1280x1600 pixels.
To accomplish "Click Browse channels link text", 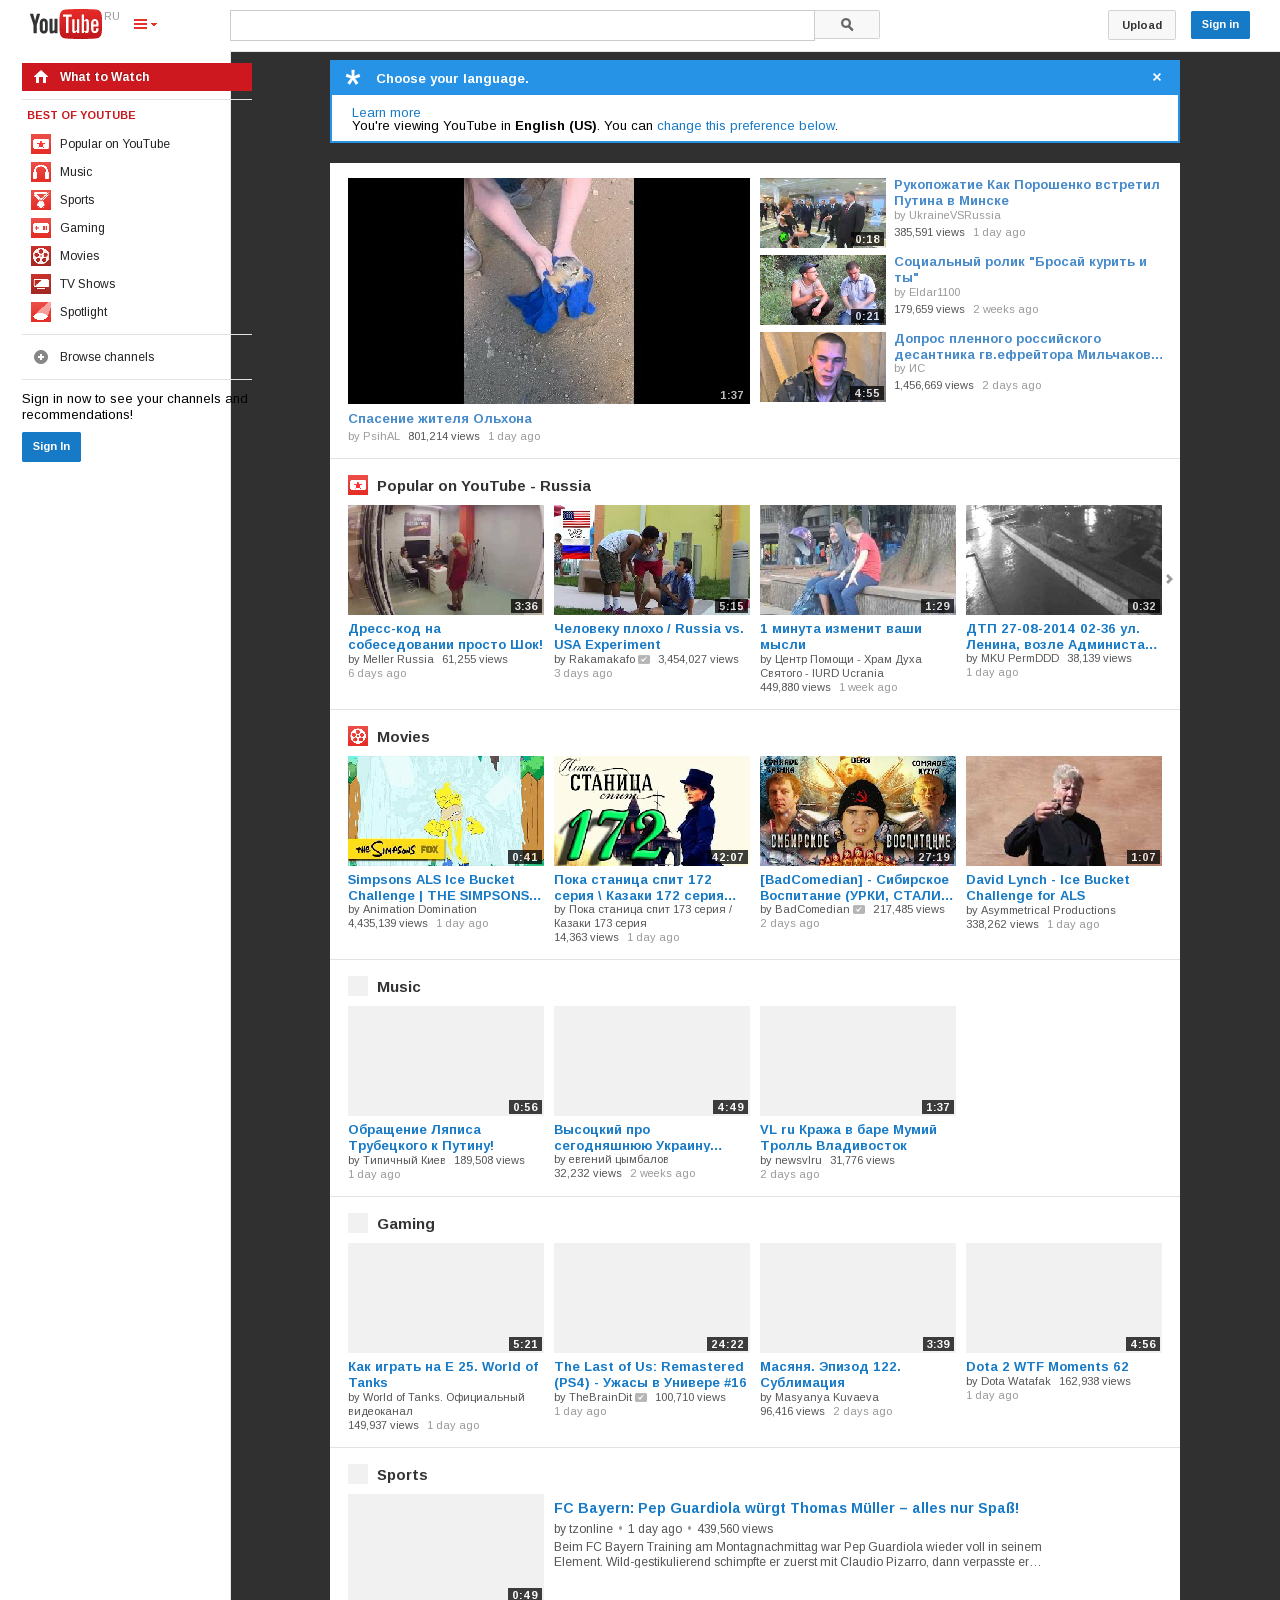I will pyautogui.click(x=107, y=357).
